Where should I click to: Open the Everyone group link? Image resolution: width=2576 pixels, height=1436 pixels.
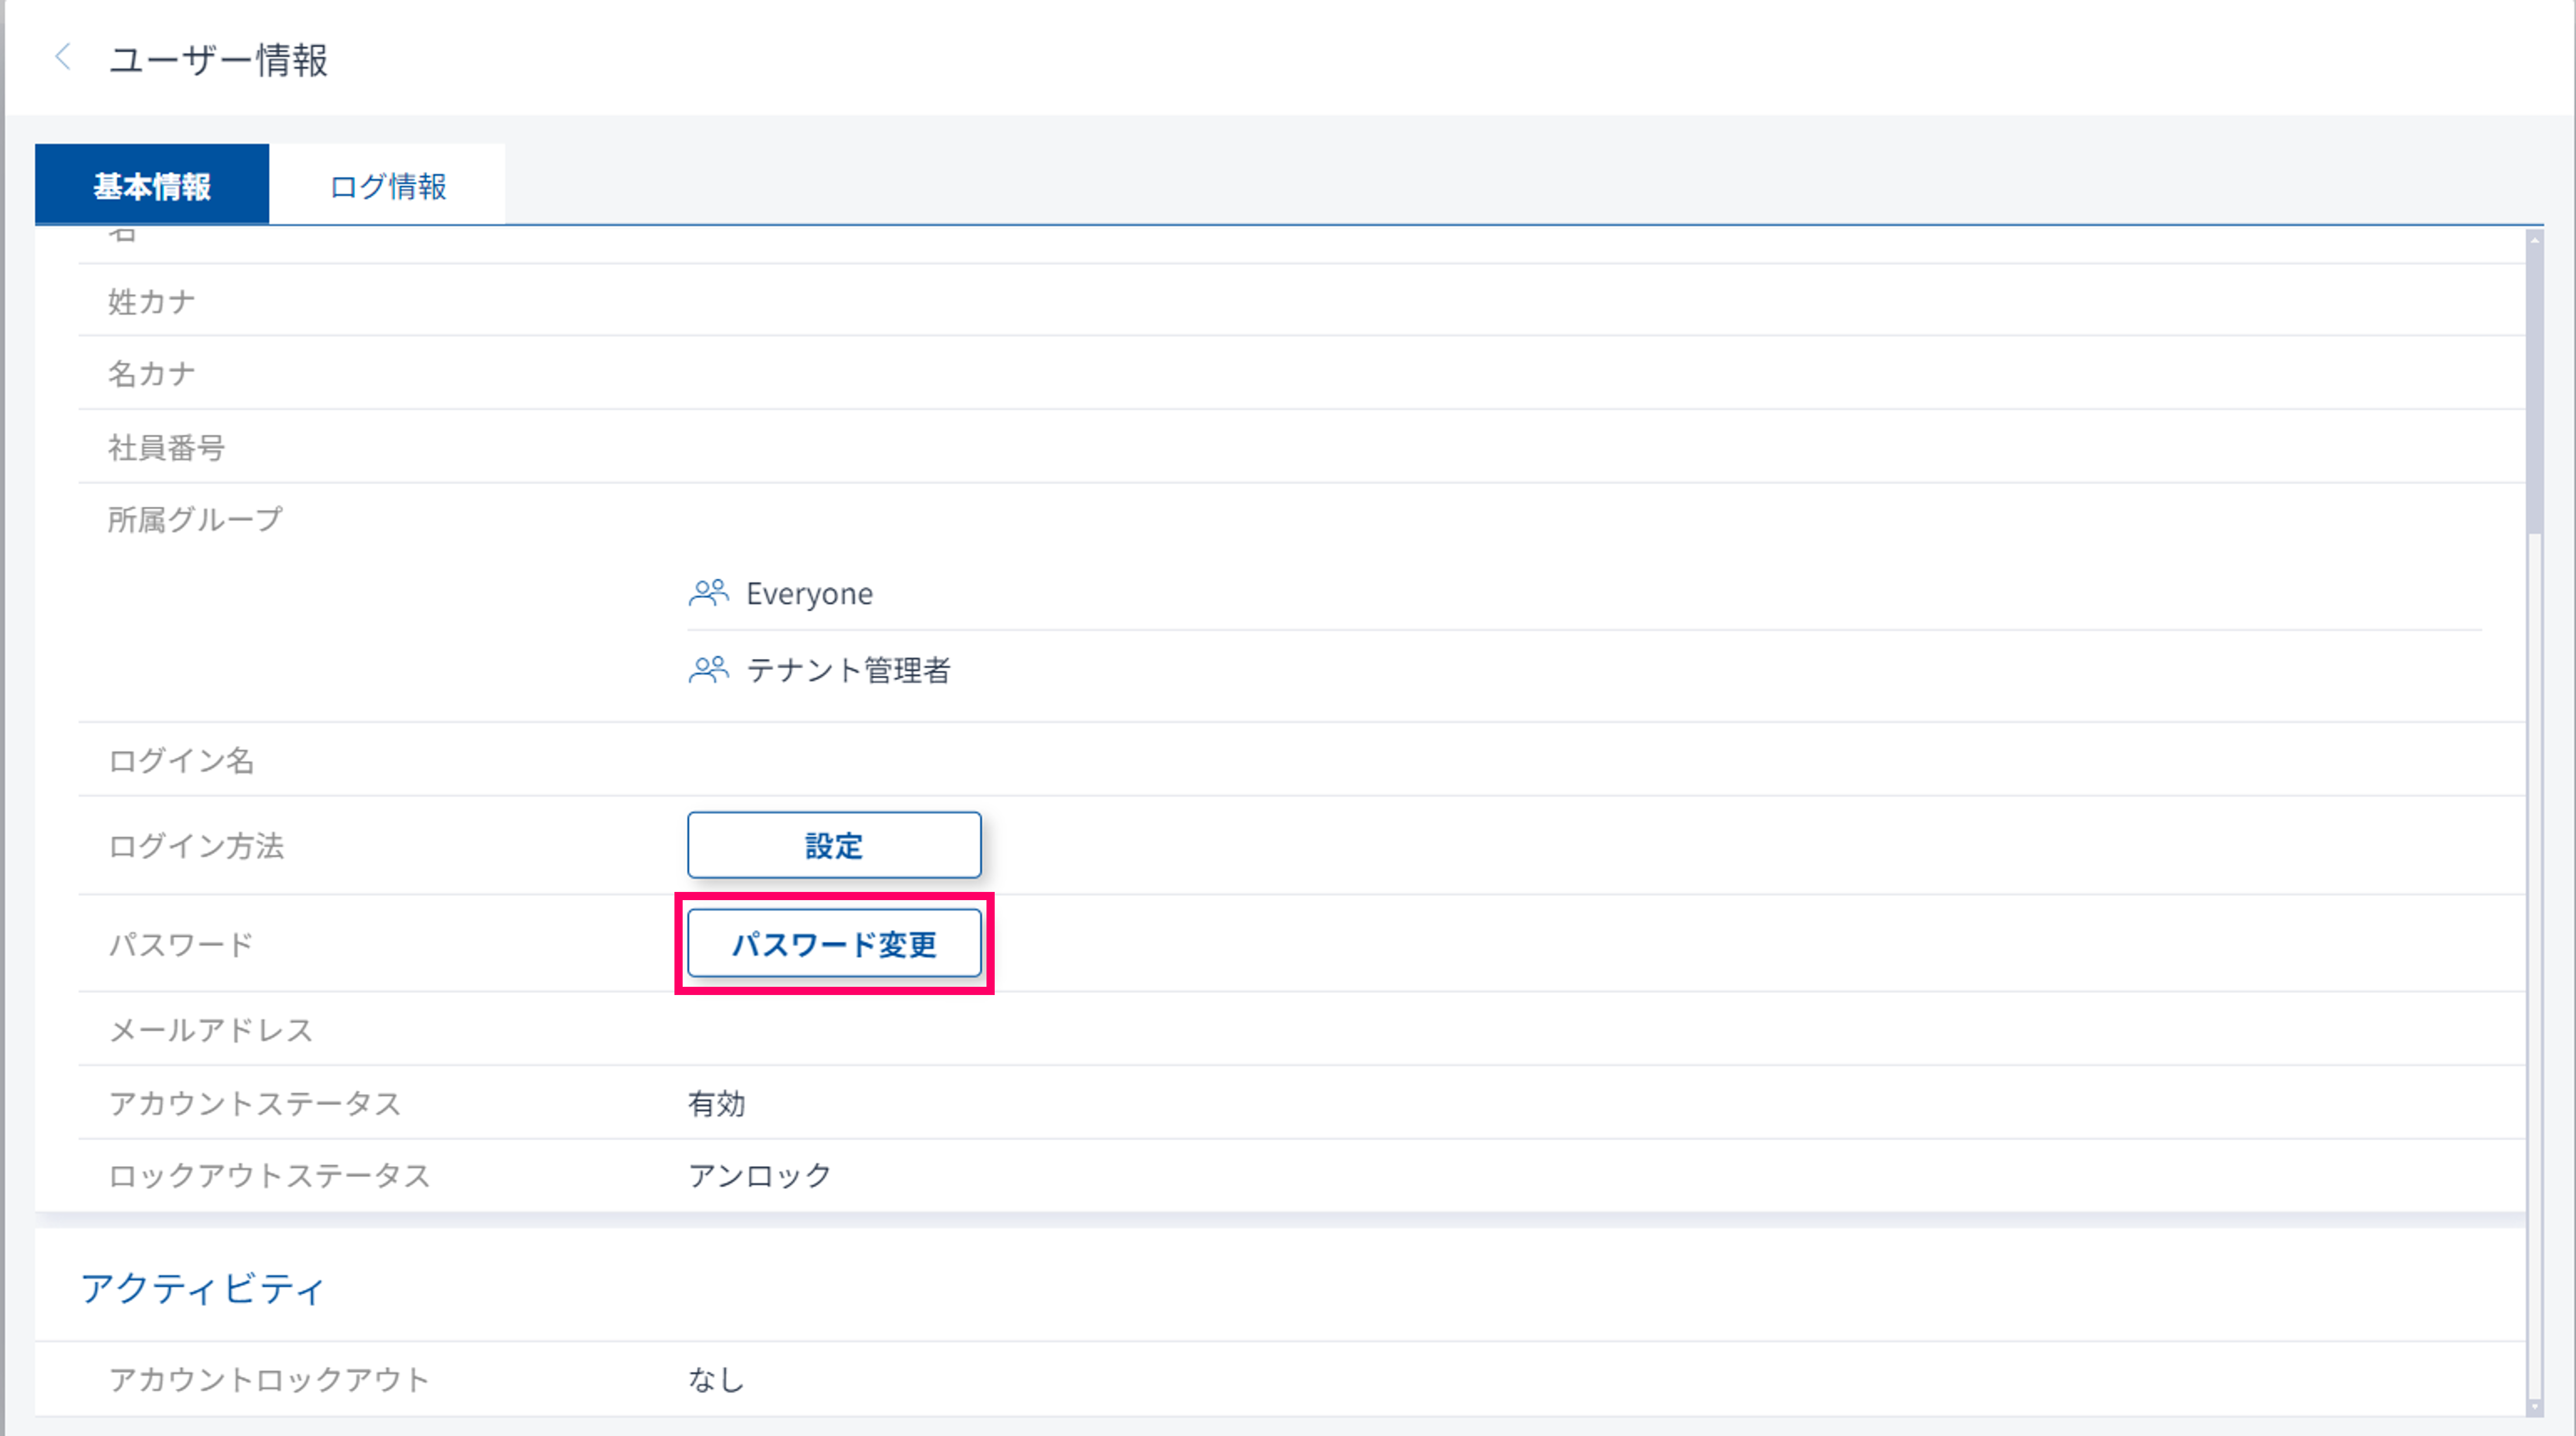coord(809,593)
